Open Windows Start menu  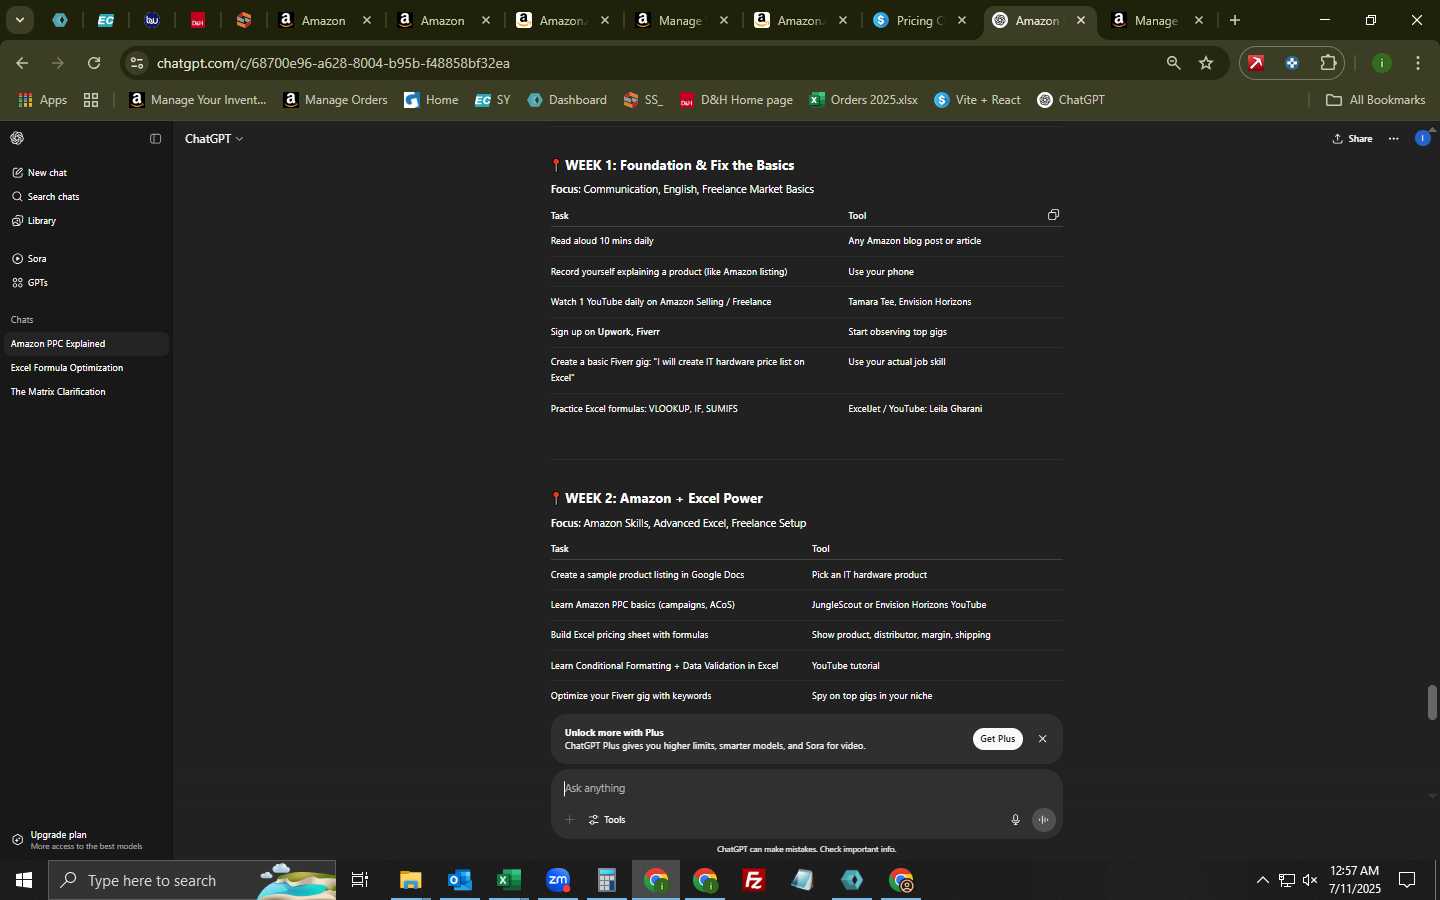(x=24, y=880)
